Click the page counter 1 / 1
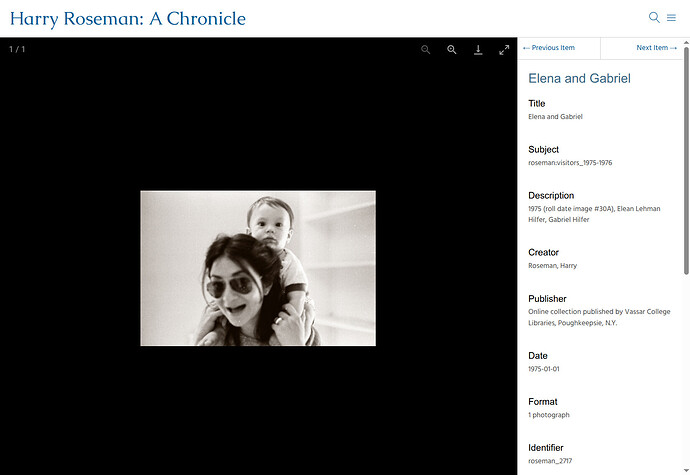Viewport: 690px width, 475px height. 17,49
